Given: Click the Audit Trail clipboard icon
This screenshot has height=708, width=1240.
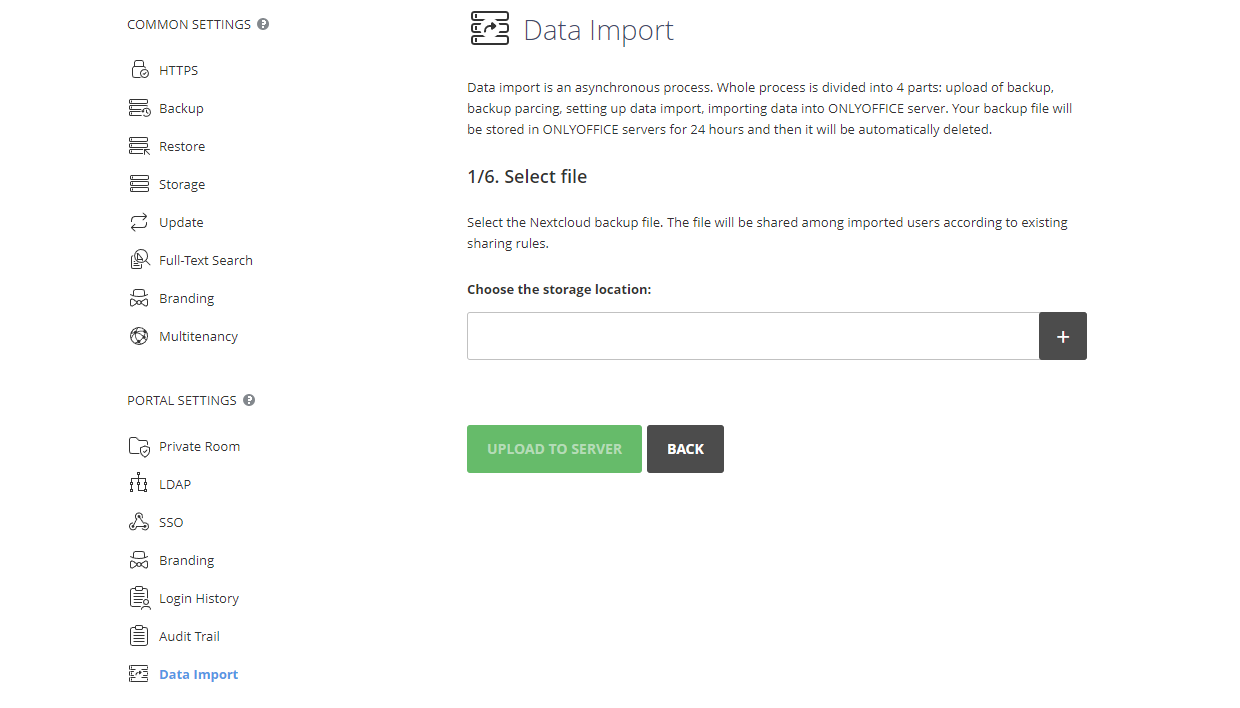Looking at the screenshot, I should click(x=139, y=636).
